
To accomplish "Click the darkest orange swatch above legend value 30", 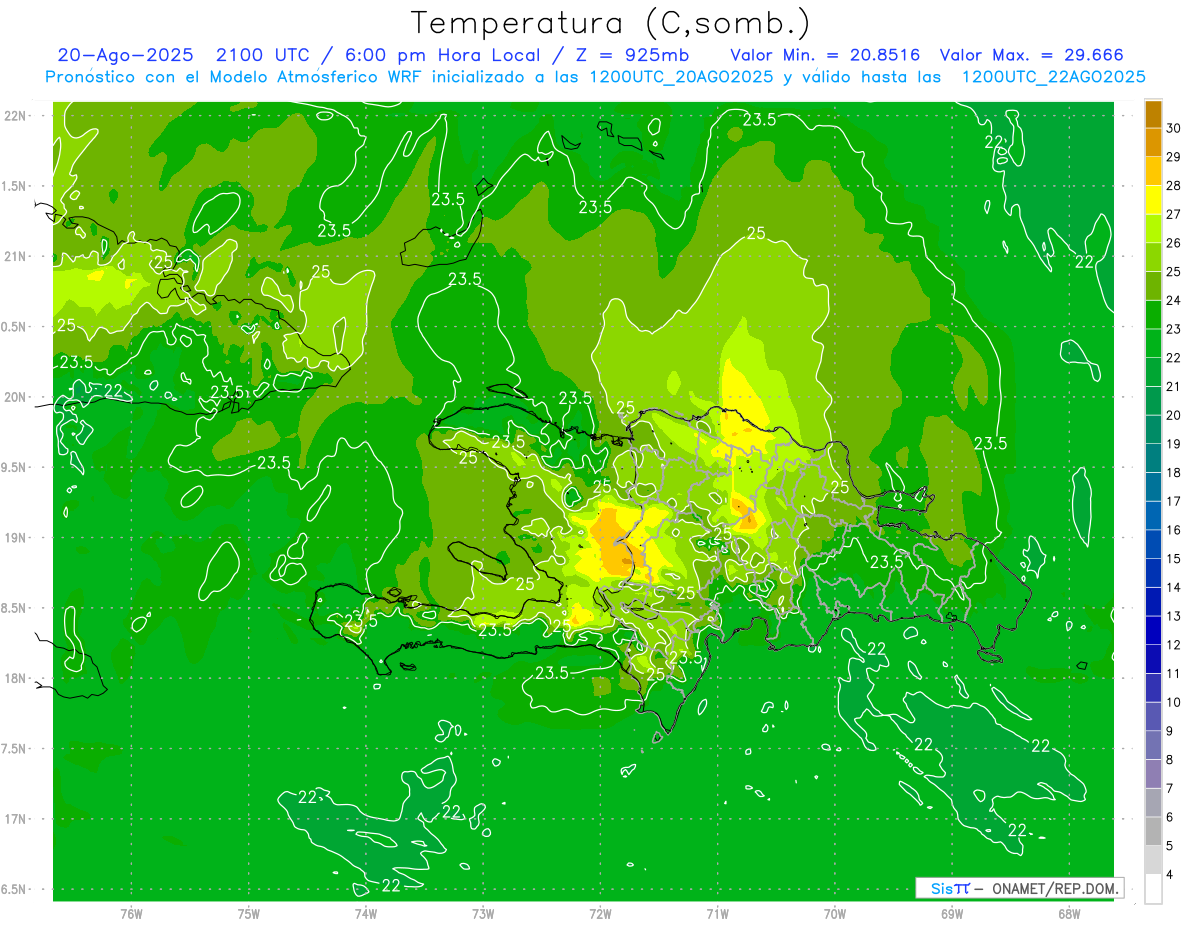I will 1153,113.
